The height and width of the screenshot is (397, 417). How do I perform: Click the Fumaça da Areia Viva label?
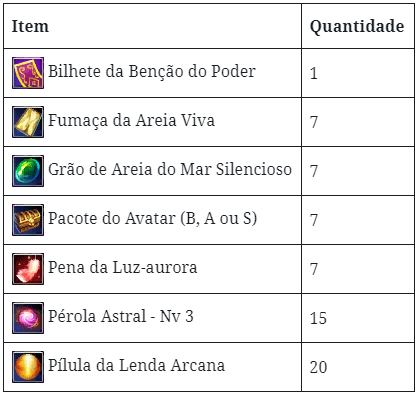[131, 120]
